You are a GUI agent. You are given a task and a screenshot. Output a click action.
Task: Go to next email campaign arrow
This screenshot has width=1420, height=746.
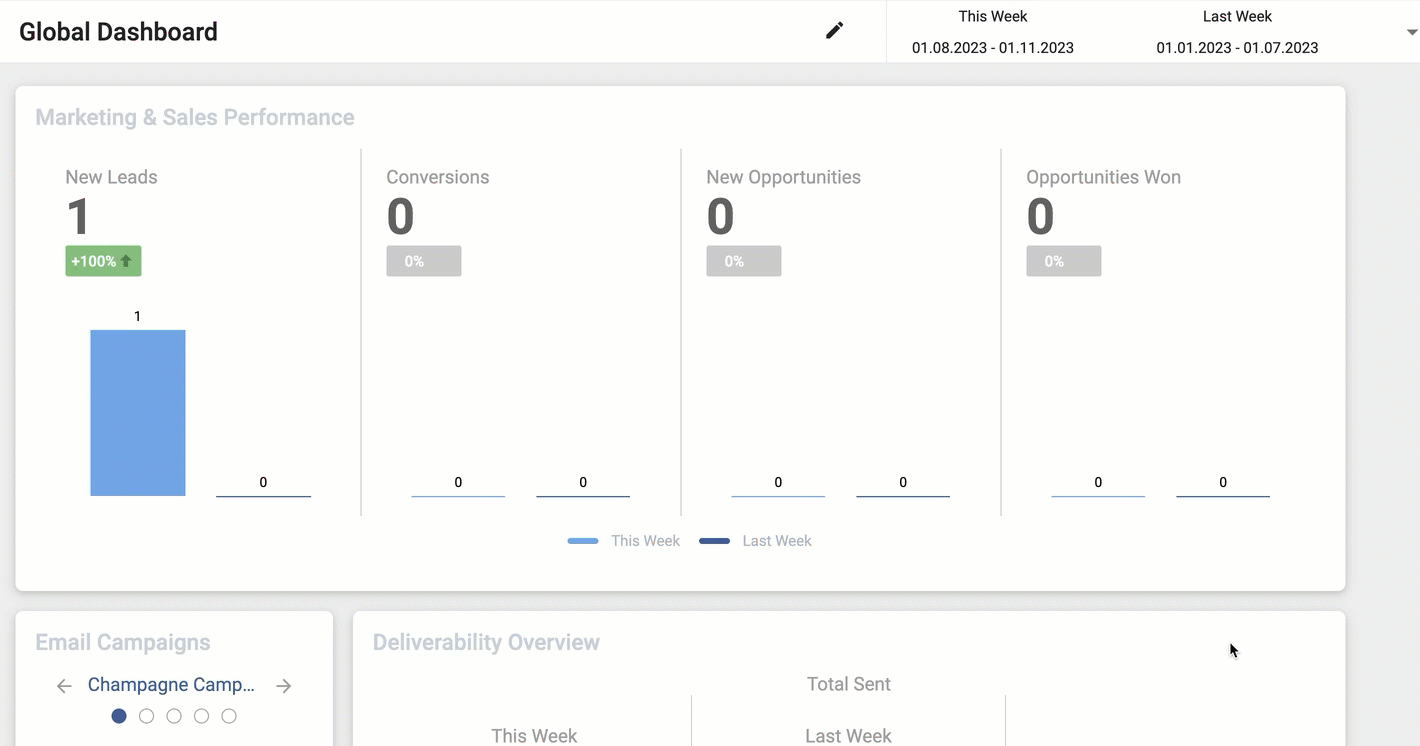284,686
